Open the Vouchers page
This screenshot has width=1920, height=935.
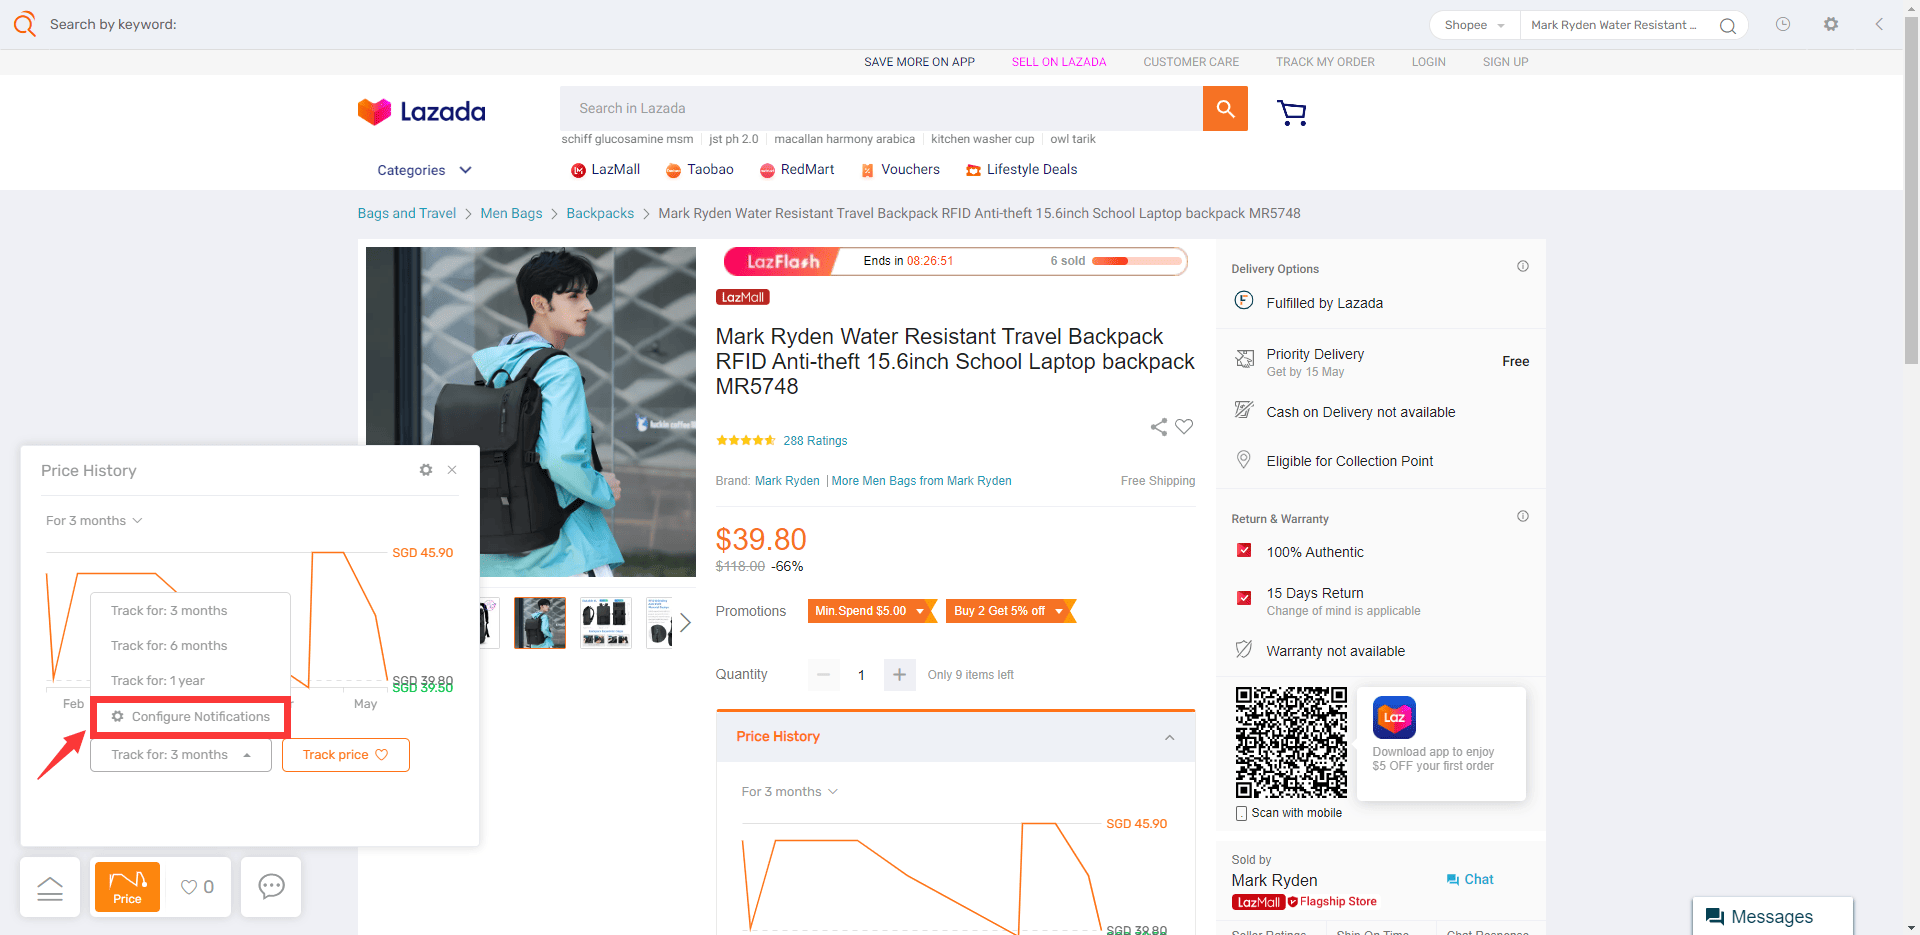[x=900, y=170]
